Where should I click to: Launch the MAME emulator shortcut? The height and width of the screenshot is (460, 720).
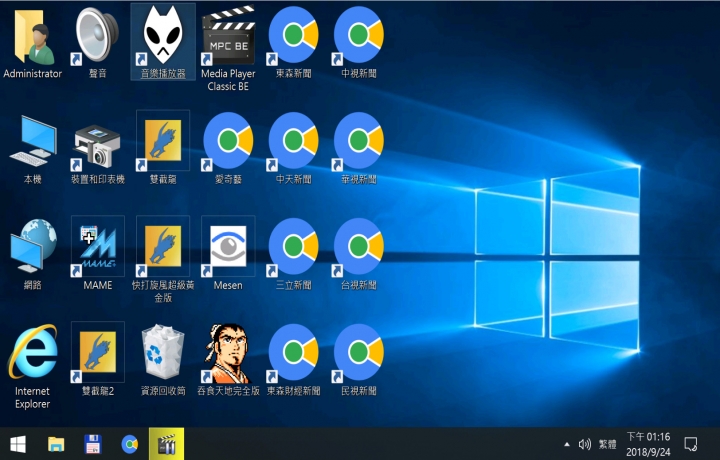(97, 247)
